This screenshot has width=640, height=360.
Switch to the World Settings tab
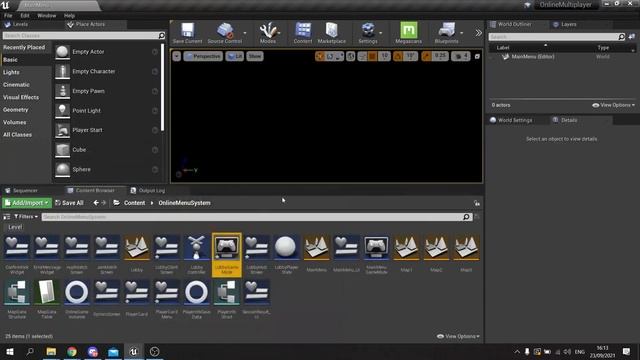pos(511,120)
